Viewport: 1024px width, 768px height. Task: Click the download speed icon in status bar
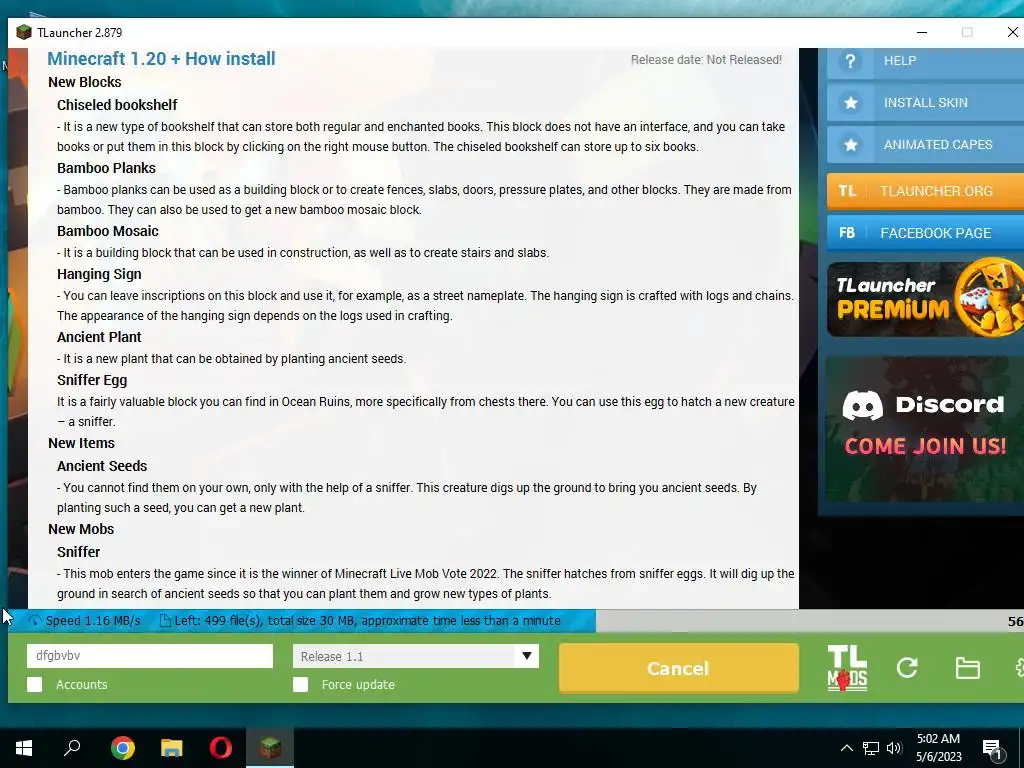(35, 621)
